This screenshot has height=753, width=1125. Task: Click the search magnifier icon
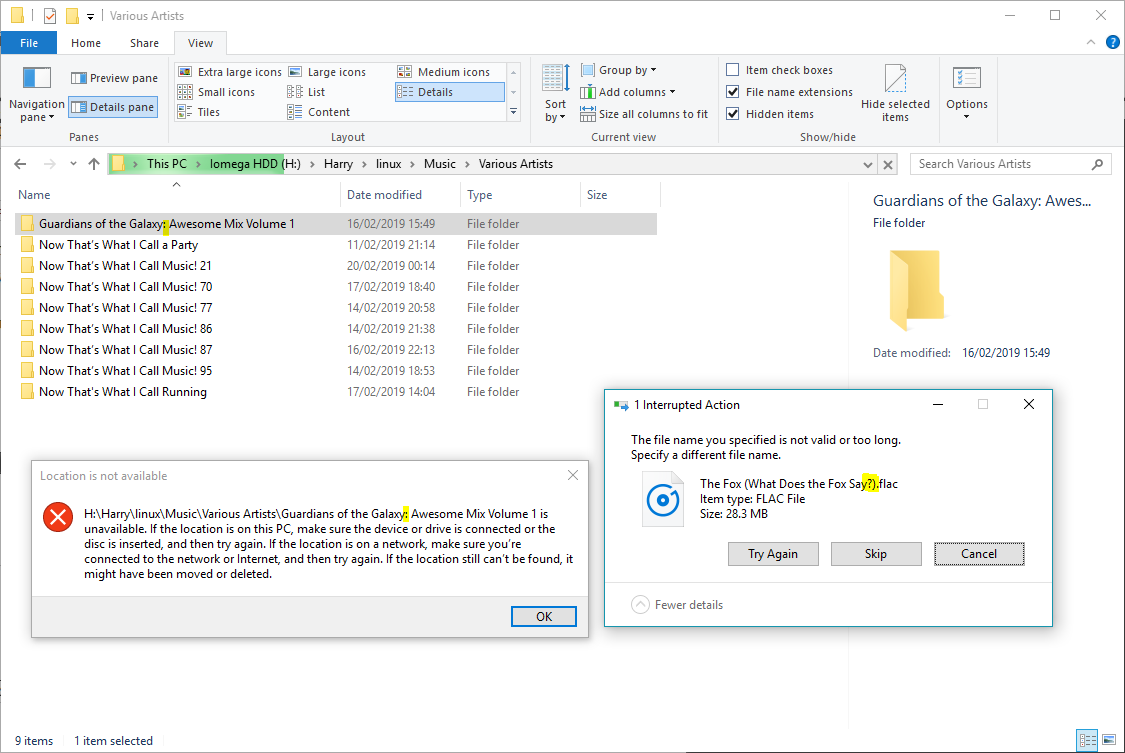[x=1097, y=164]
